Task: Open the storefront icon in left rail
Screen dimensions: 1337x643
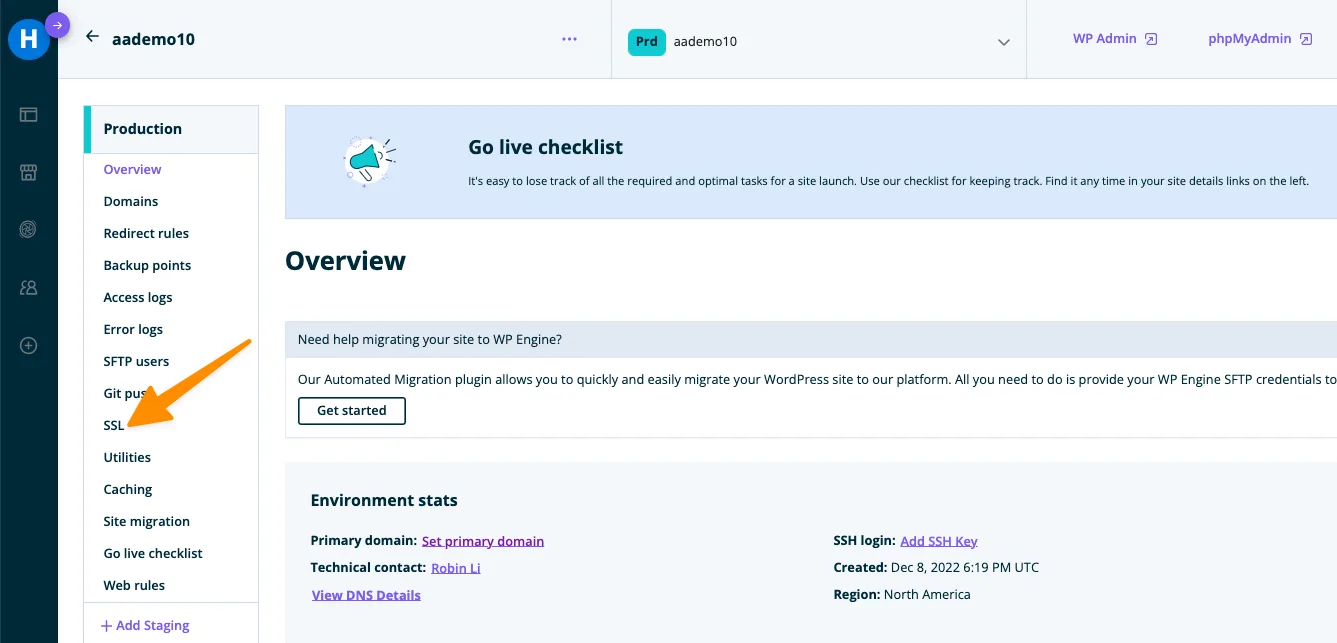Action: 28,172
